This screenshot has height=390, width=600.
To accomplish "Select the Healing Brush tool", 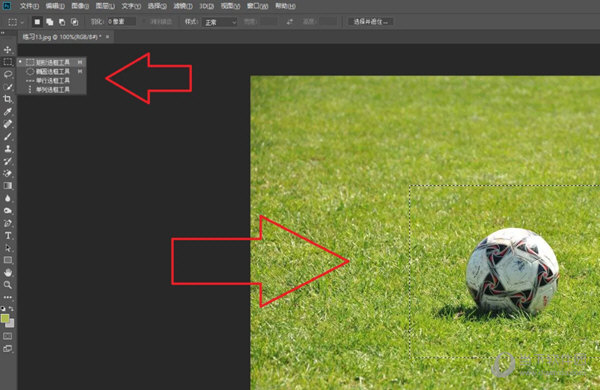I will click(x=8, y=124).
